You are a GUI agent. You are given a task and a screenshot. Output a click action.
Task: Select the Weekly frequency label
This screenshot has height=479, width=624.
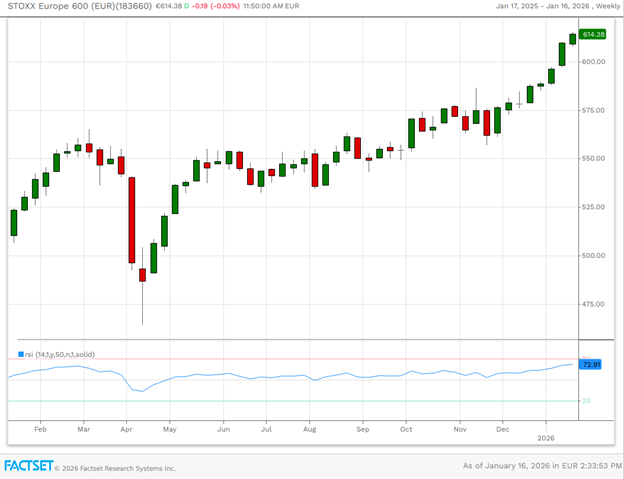tap(602, 6)
